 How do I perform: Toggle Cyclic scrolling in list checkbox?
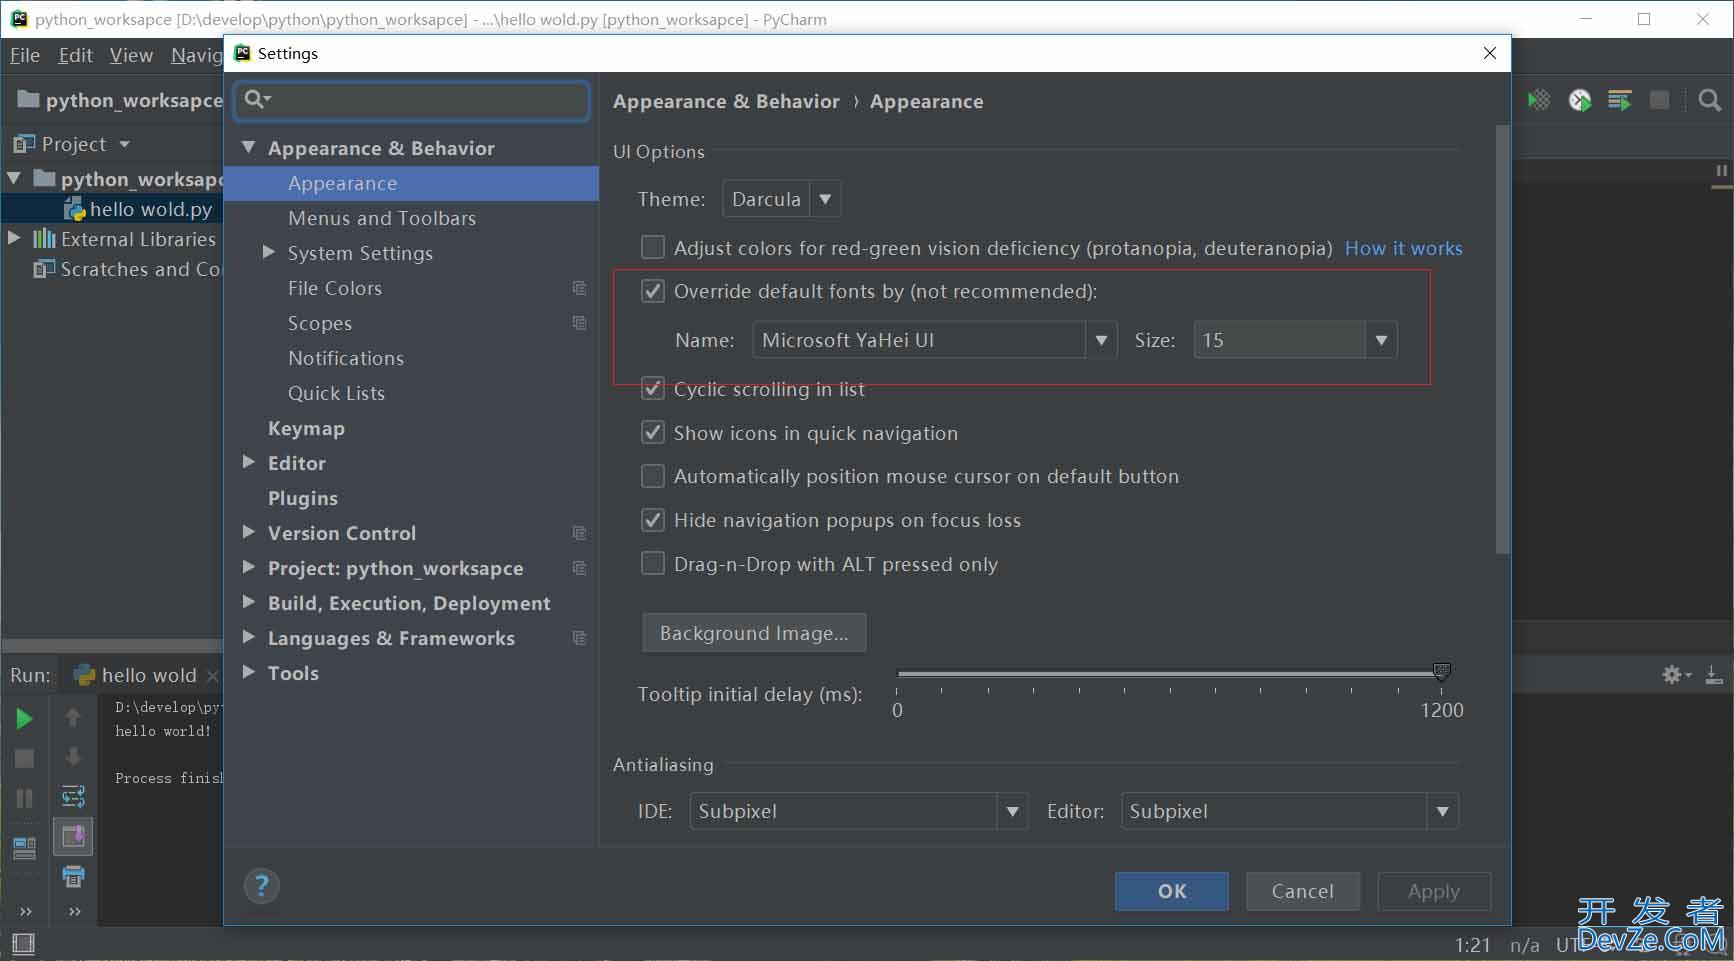[x=652, y=388]
